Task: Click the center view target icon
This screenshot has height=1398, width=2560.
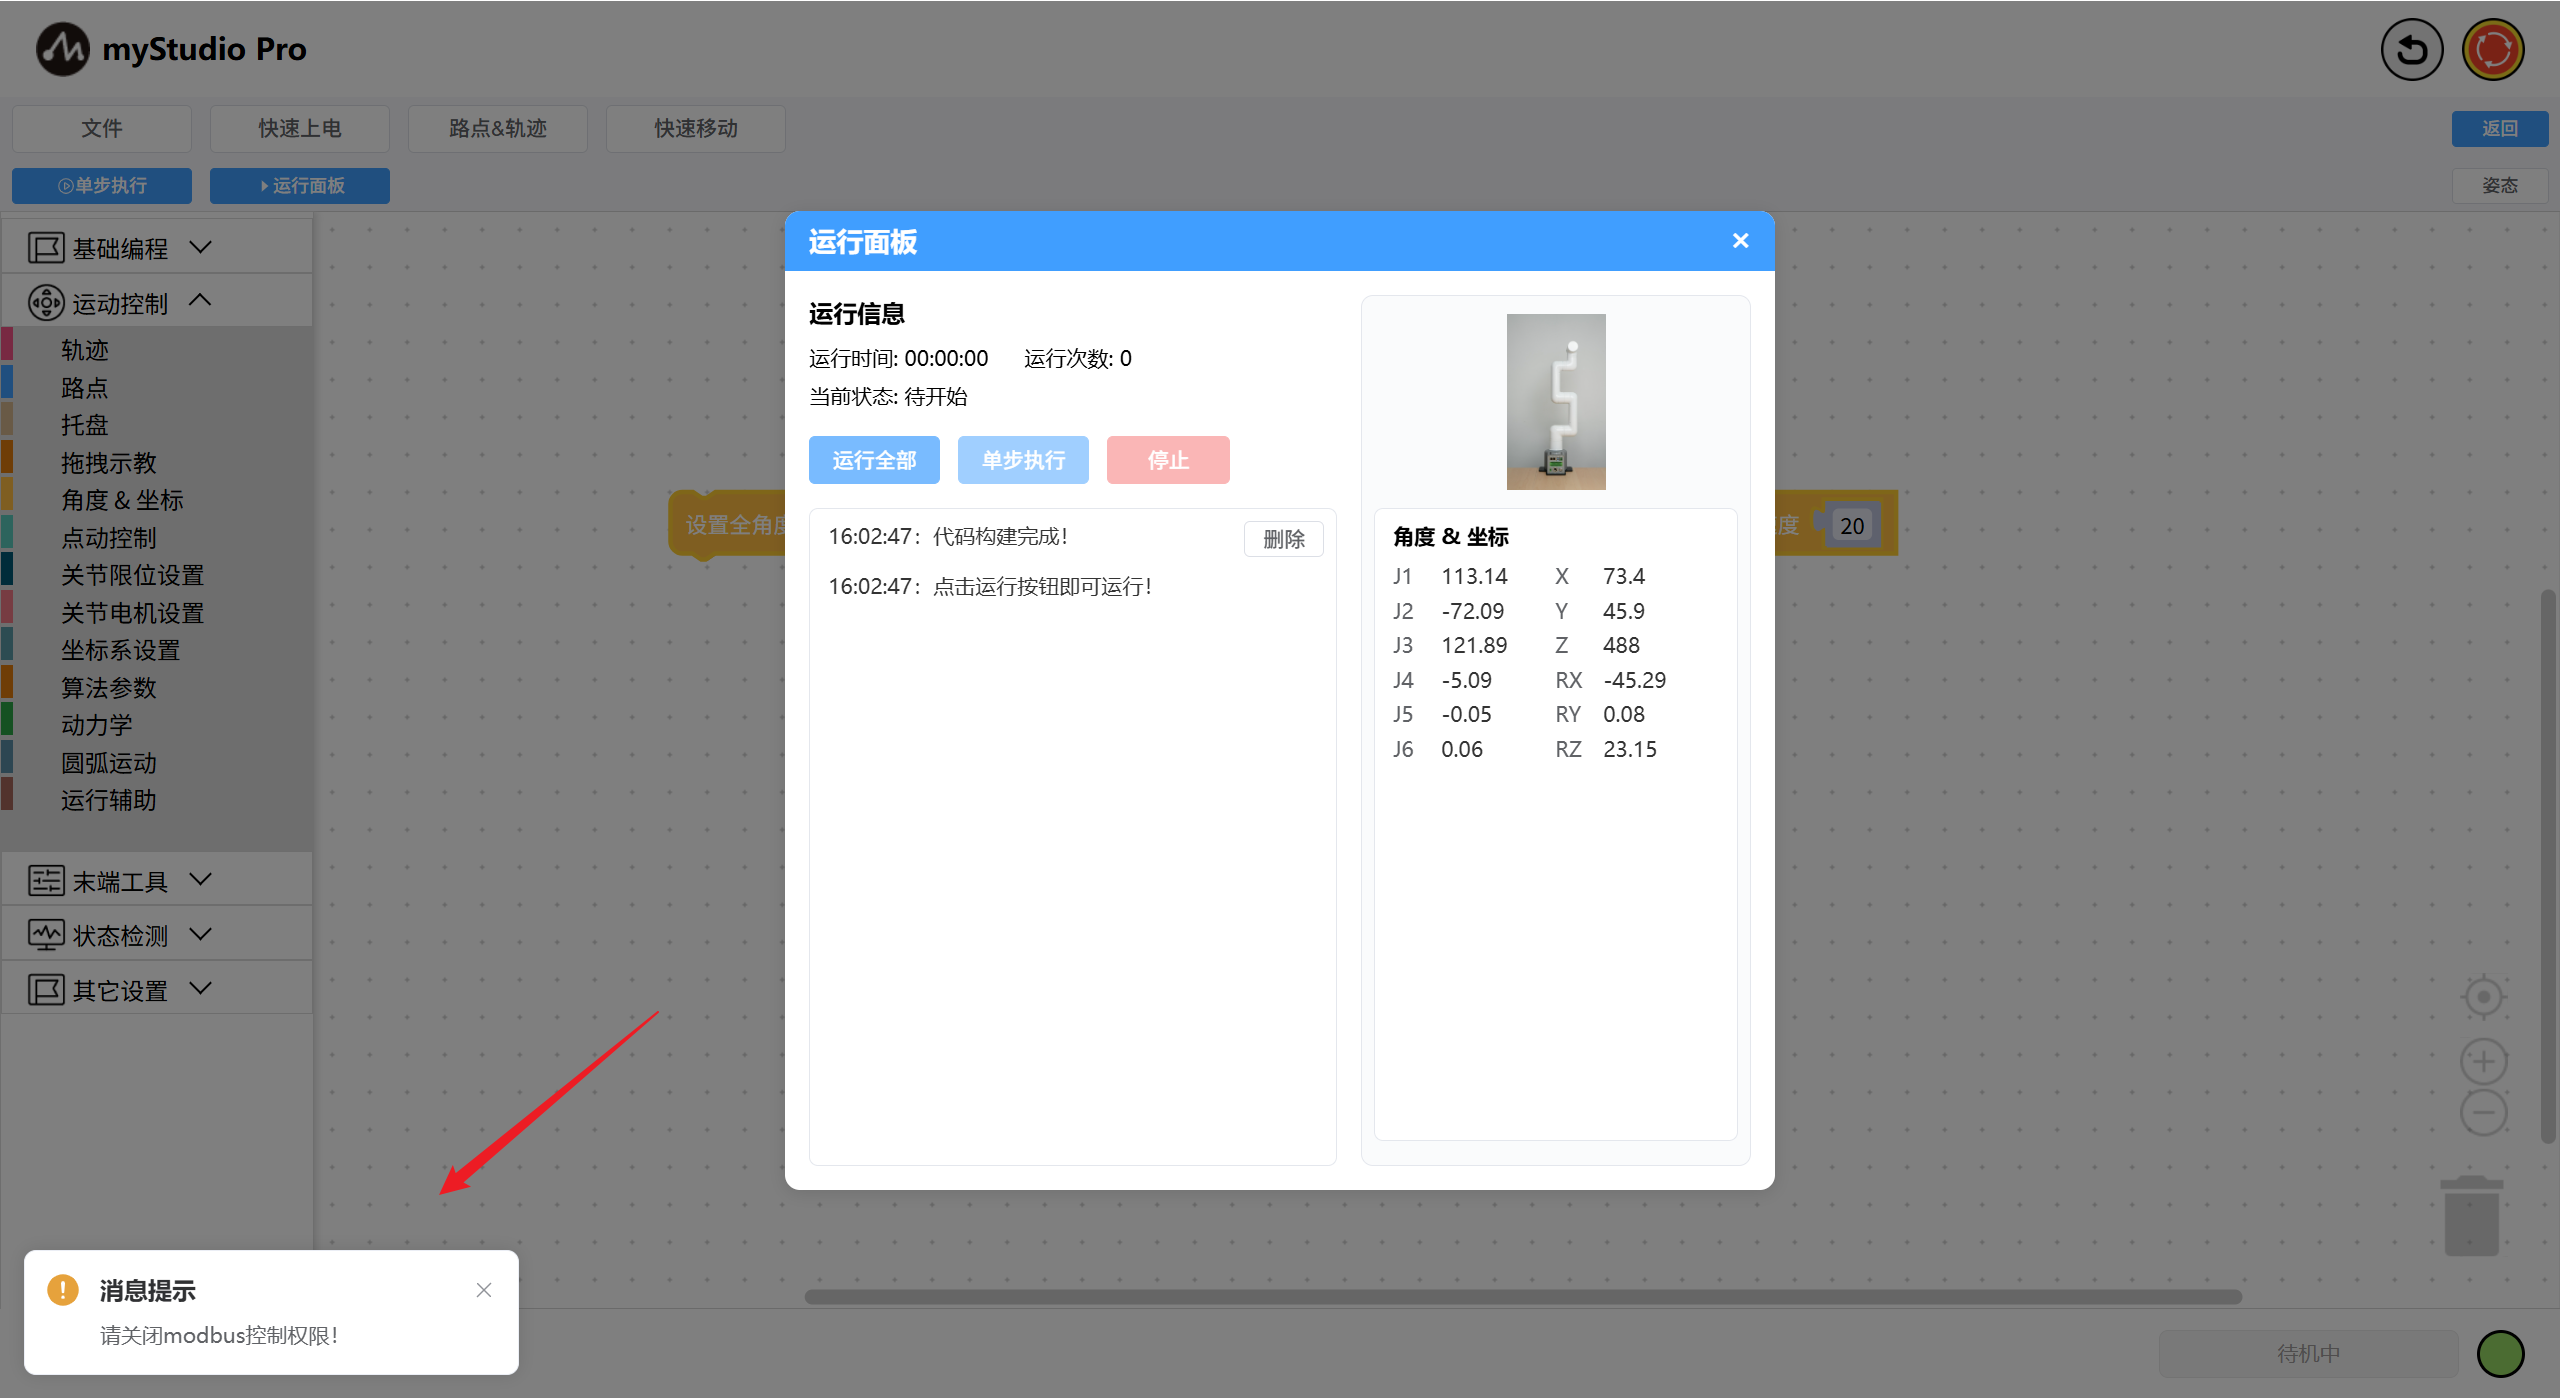Action: [x=2483, y=997]
